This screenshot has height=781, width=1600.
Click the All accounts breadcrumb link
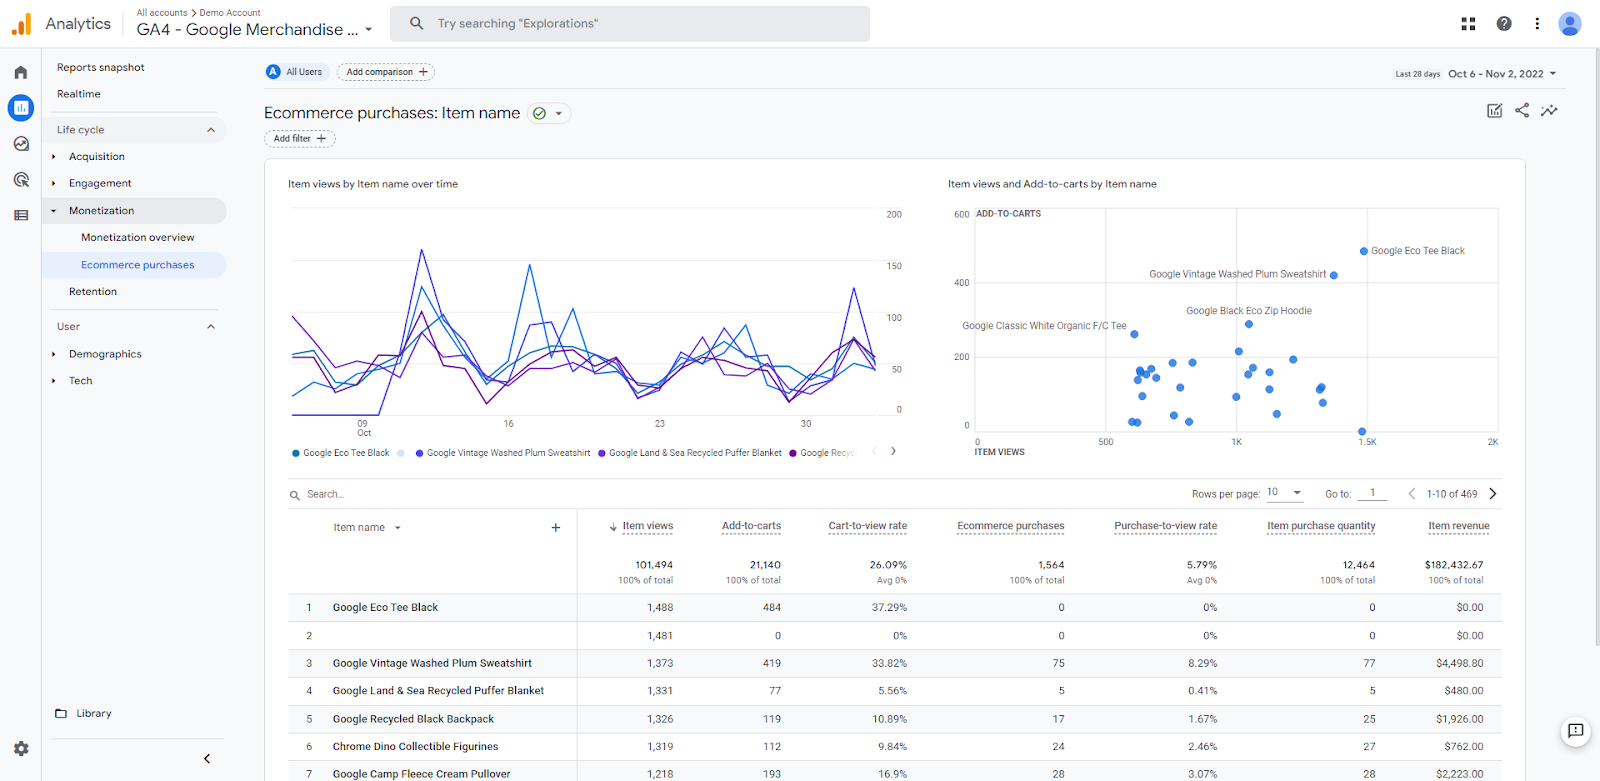coord(161,13)
